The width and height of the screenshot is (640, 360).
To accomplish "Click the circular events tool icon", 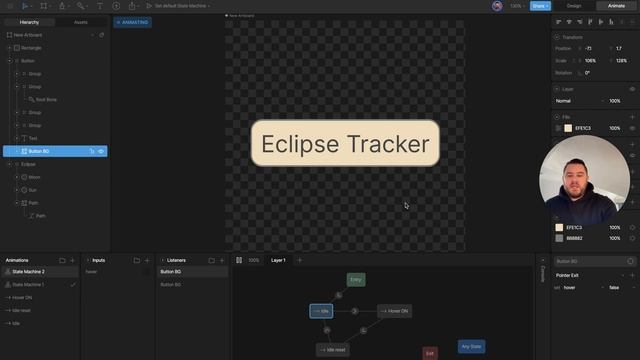I will click(116, 6).
